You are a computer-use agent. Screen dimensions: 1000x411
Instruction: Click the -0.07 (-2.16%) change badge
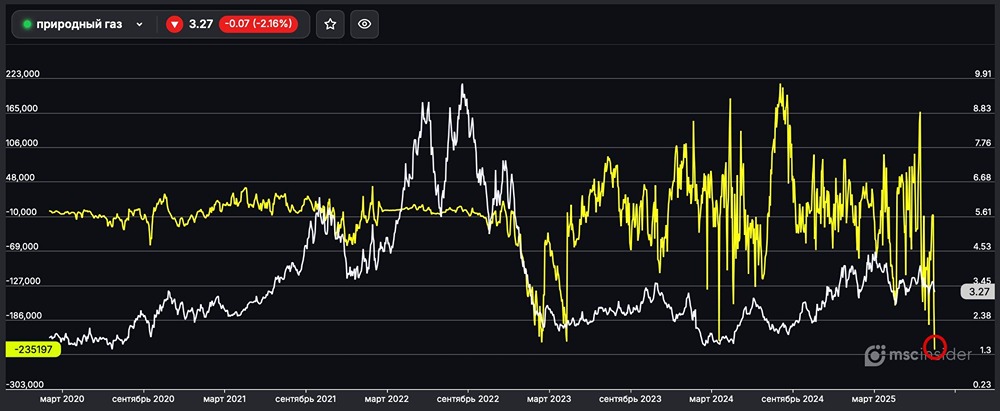tap(258, 24)
